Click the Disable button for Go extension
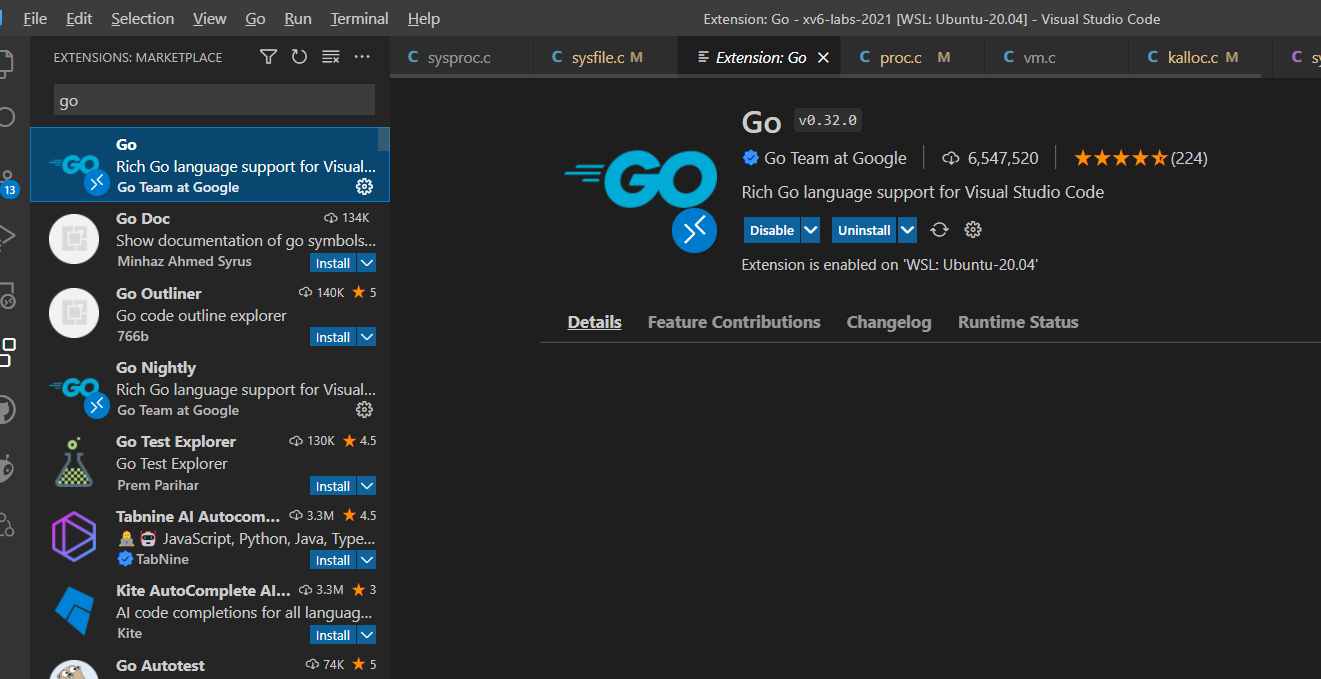This screenshot has width=1321, height=679. point(772,230)
